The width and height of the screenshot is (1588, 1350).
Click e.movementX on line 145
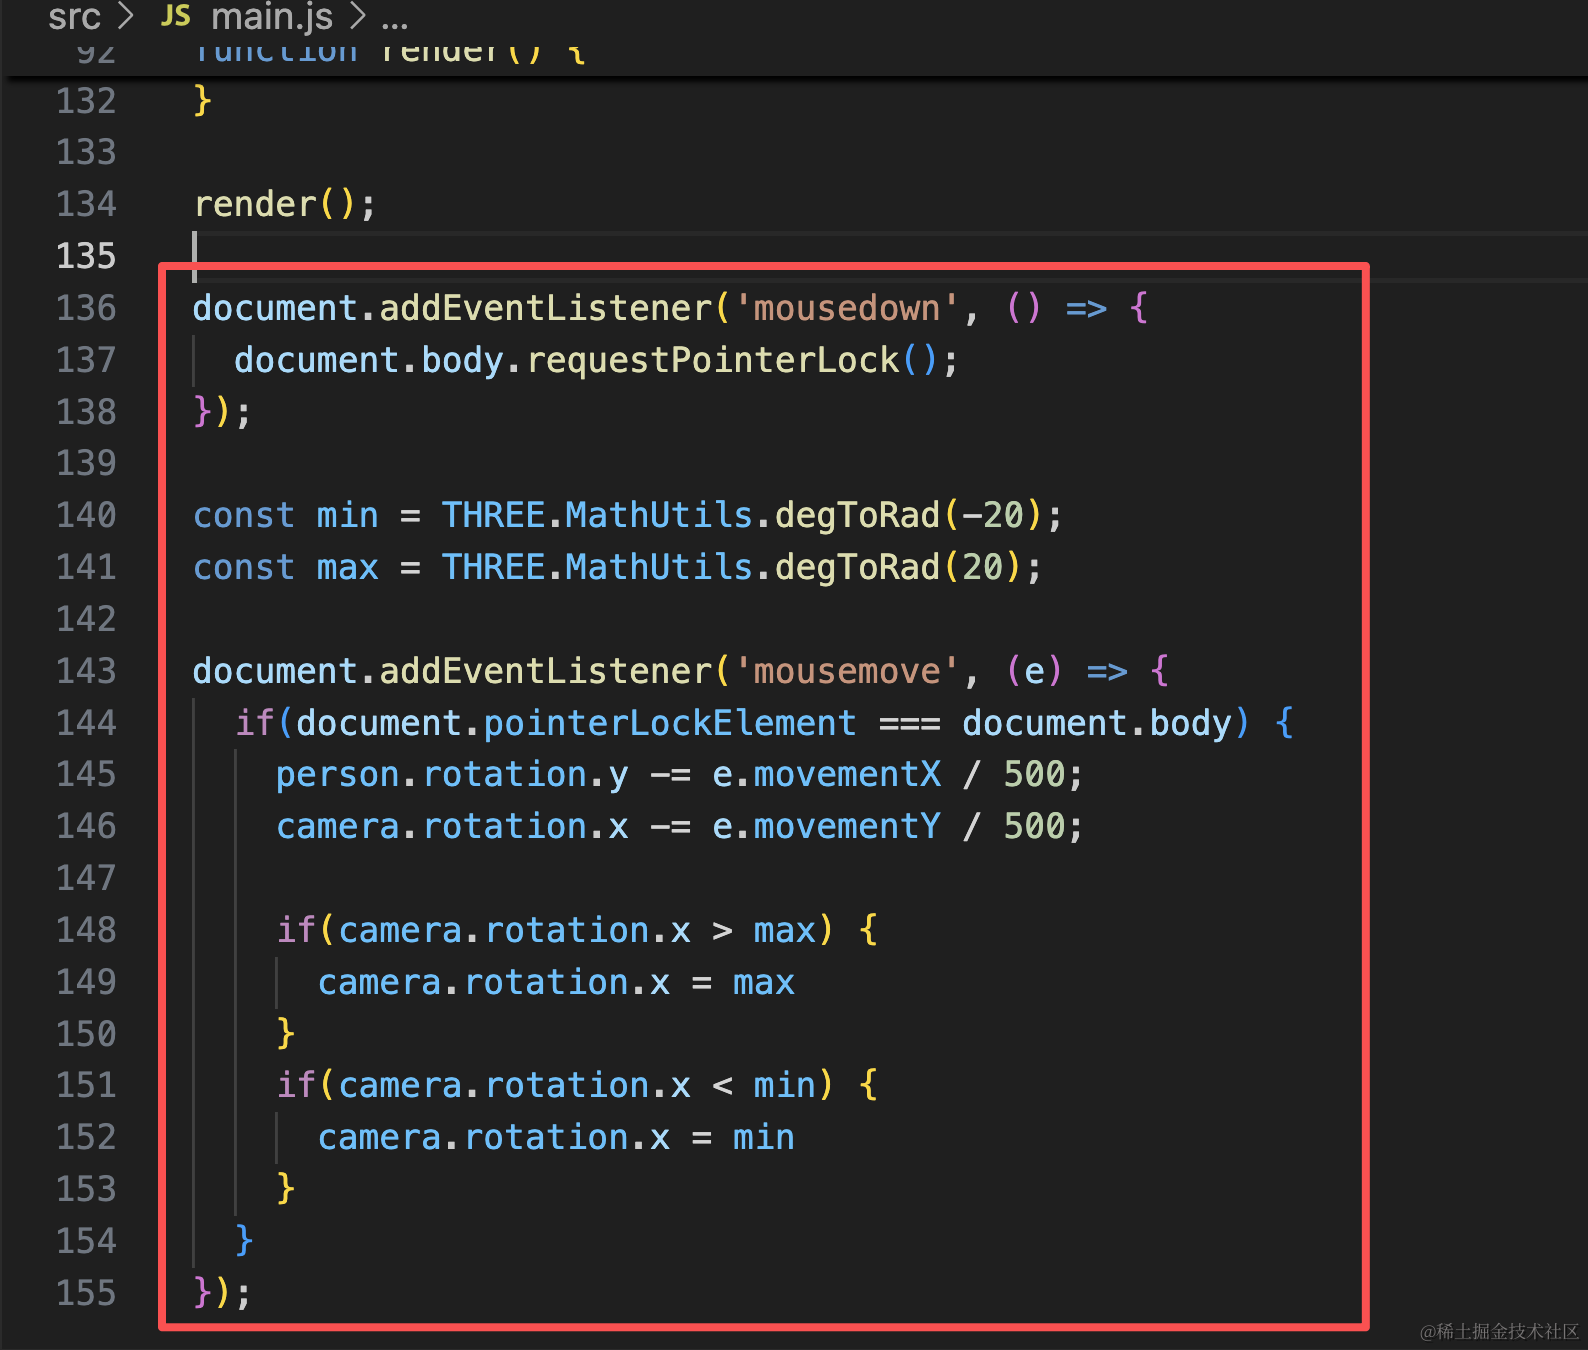pyautogui.click(x=827, y=775)
